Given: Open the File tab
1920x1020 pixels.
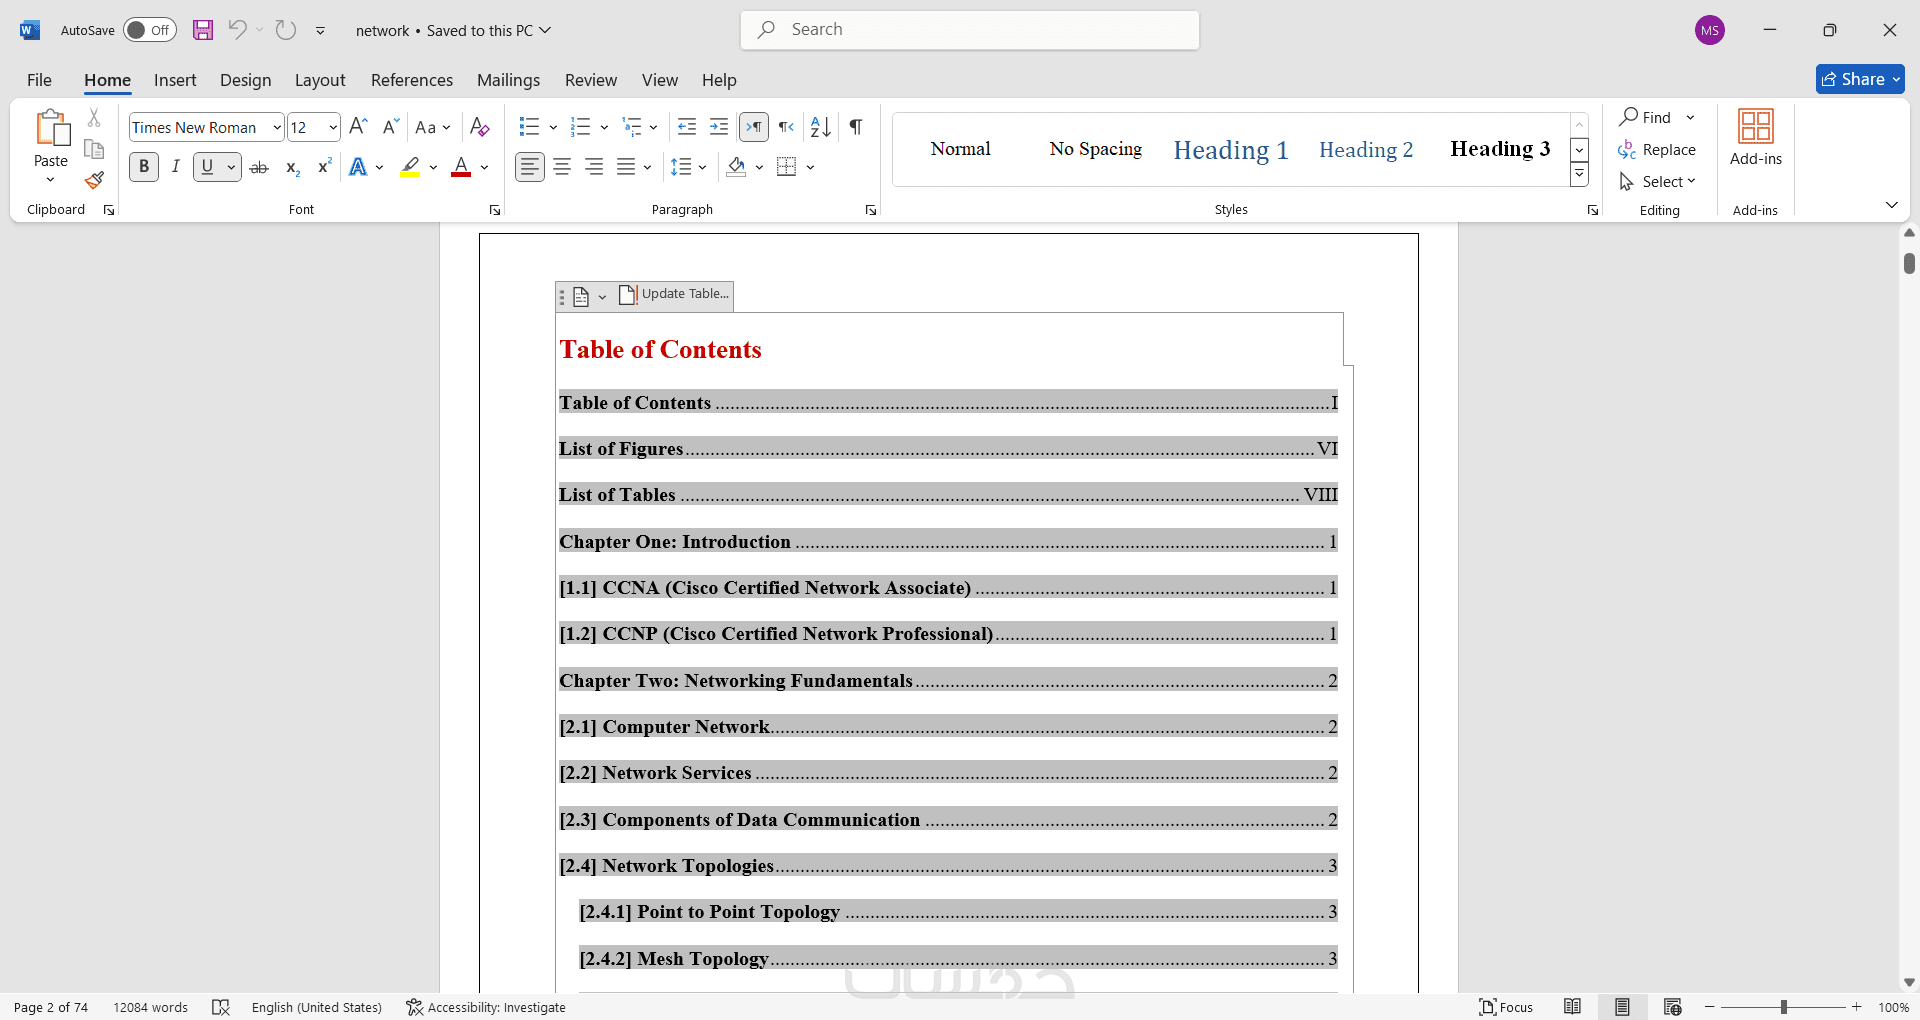Looking at the screenshot, I should point(39,80).
